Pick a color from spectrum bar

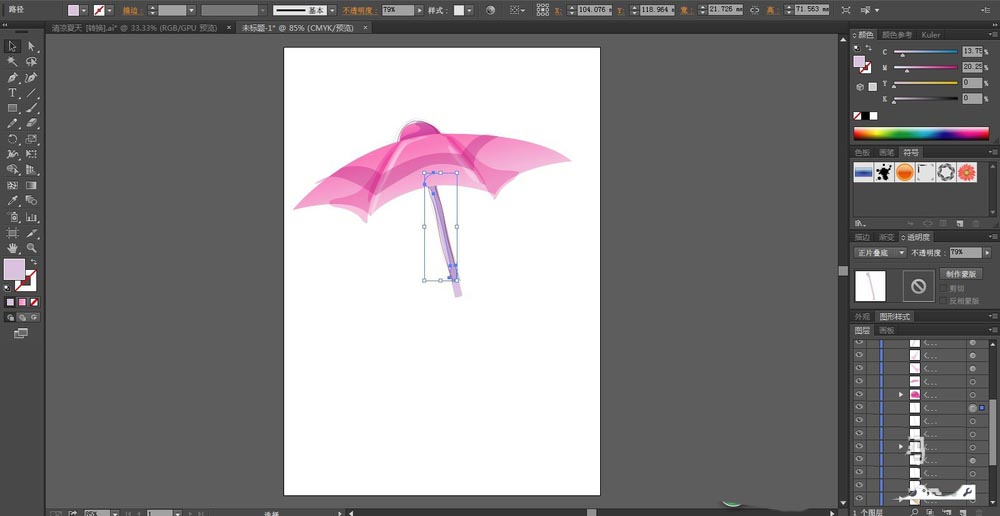tap(921, 133)
